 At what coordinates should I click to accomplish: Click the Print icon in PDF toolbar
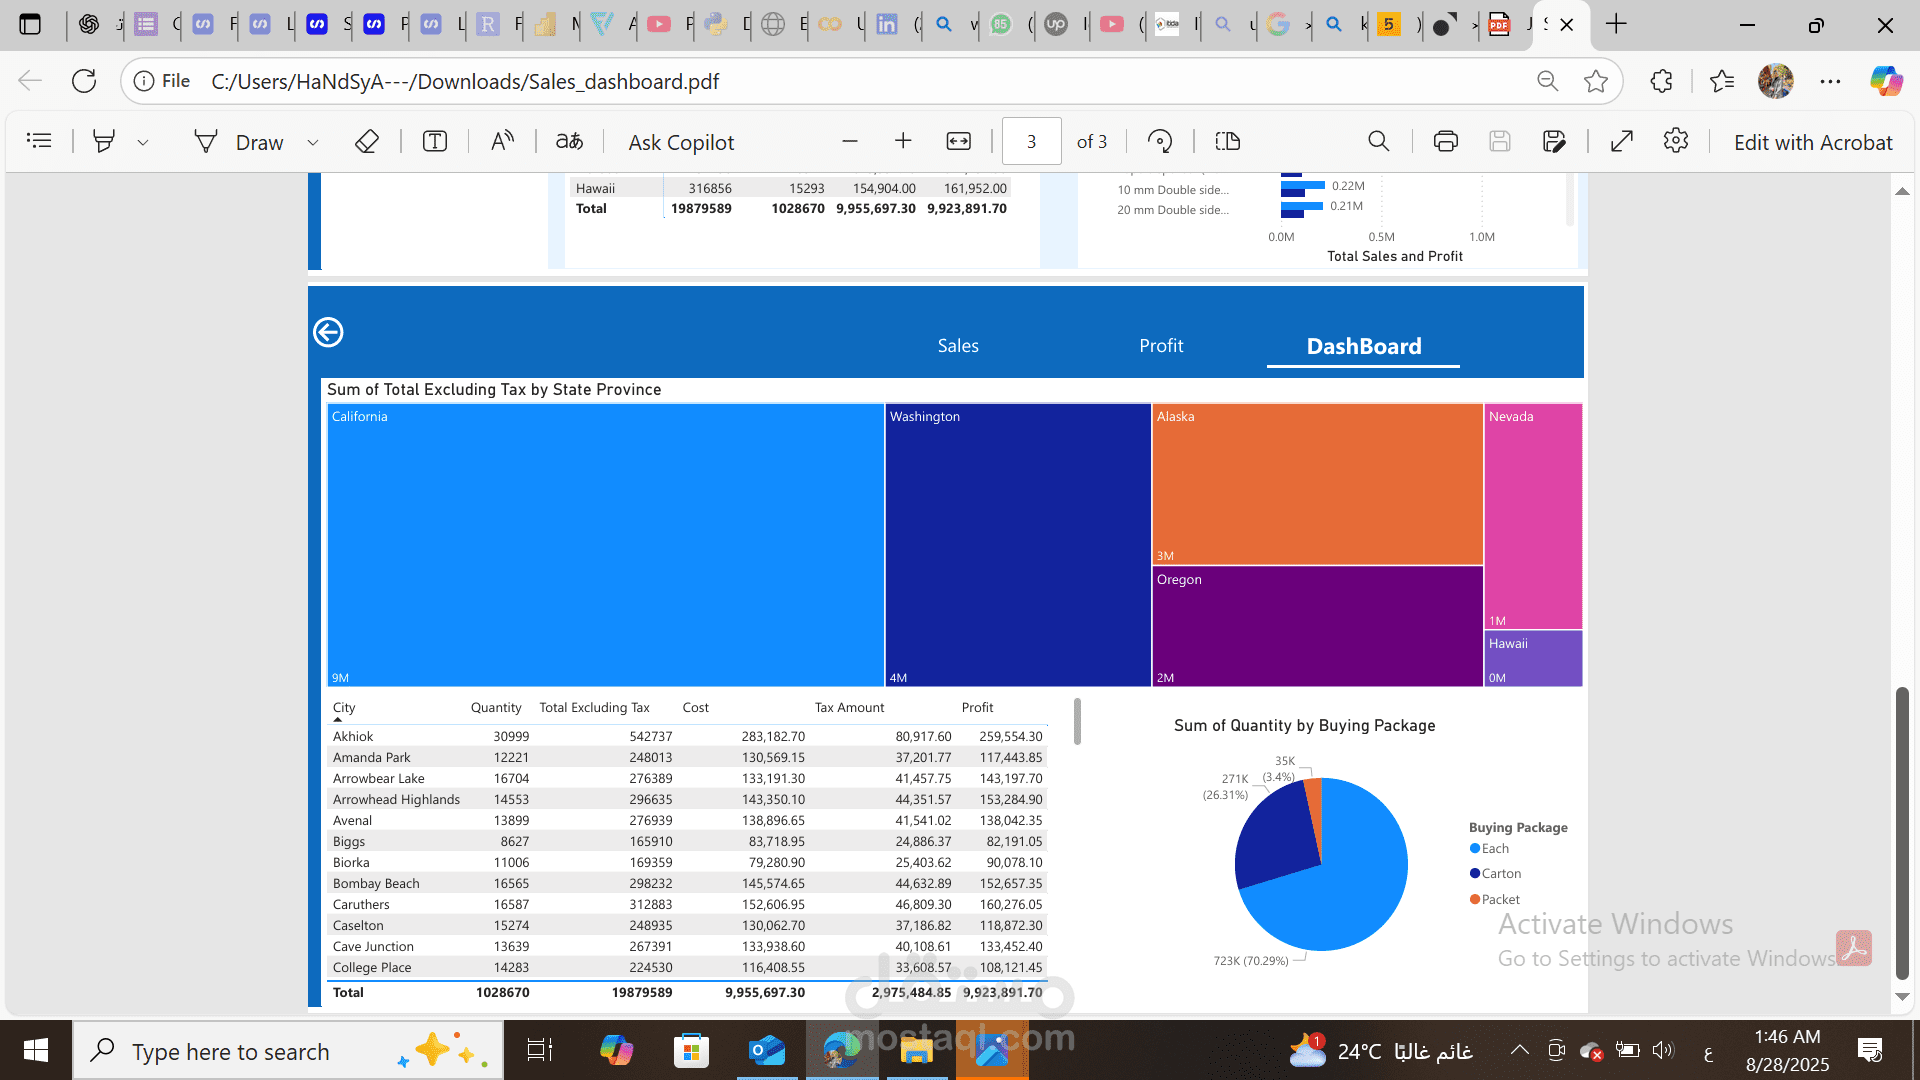[x=1445, y=142]
